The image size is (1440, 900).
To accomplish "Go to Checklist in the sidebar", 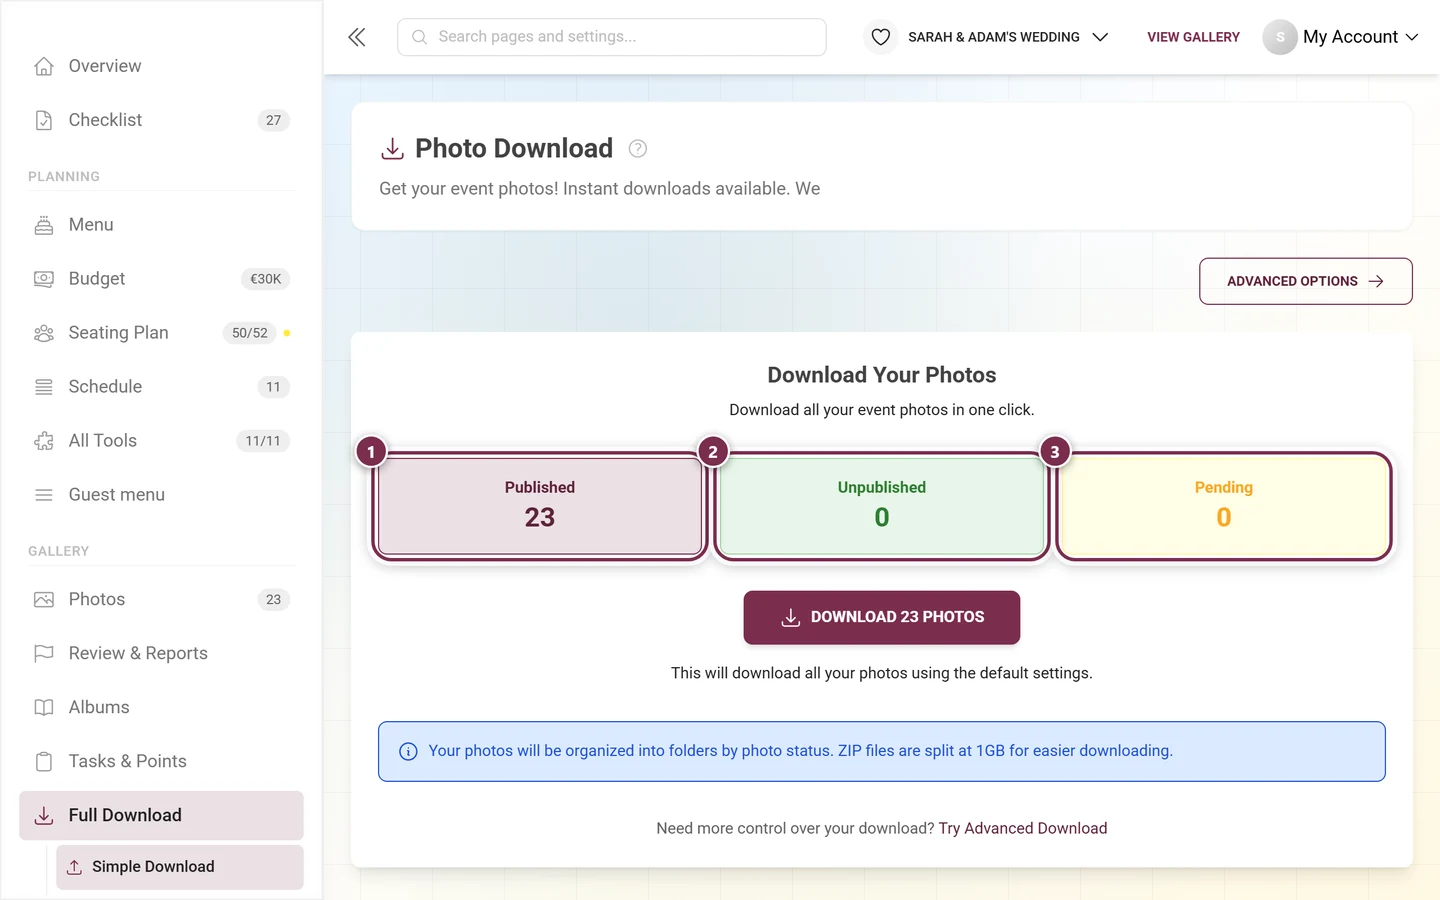I will click(x=161, y=120).
